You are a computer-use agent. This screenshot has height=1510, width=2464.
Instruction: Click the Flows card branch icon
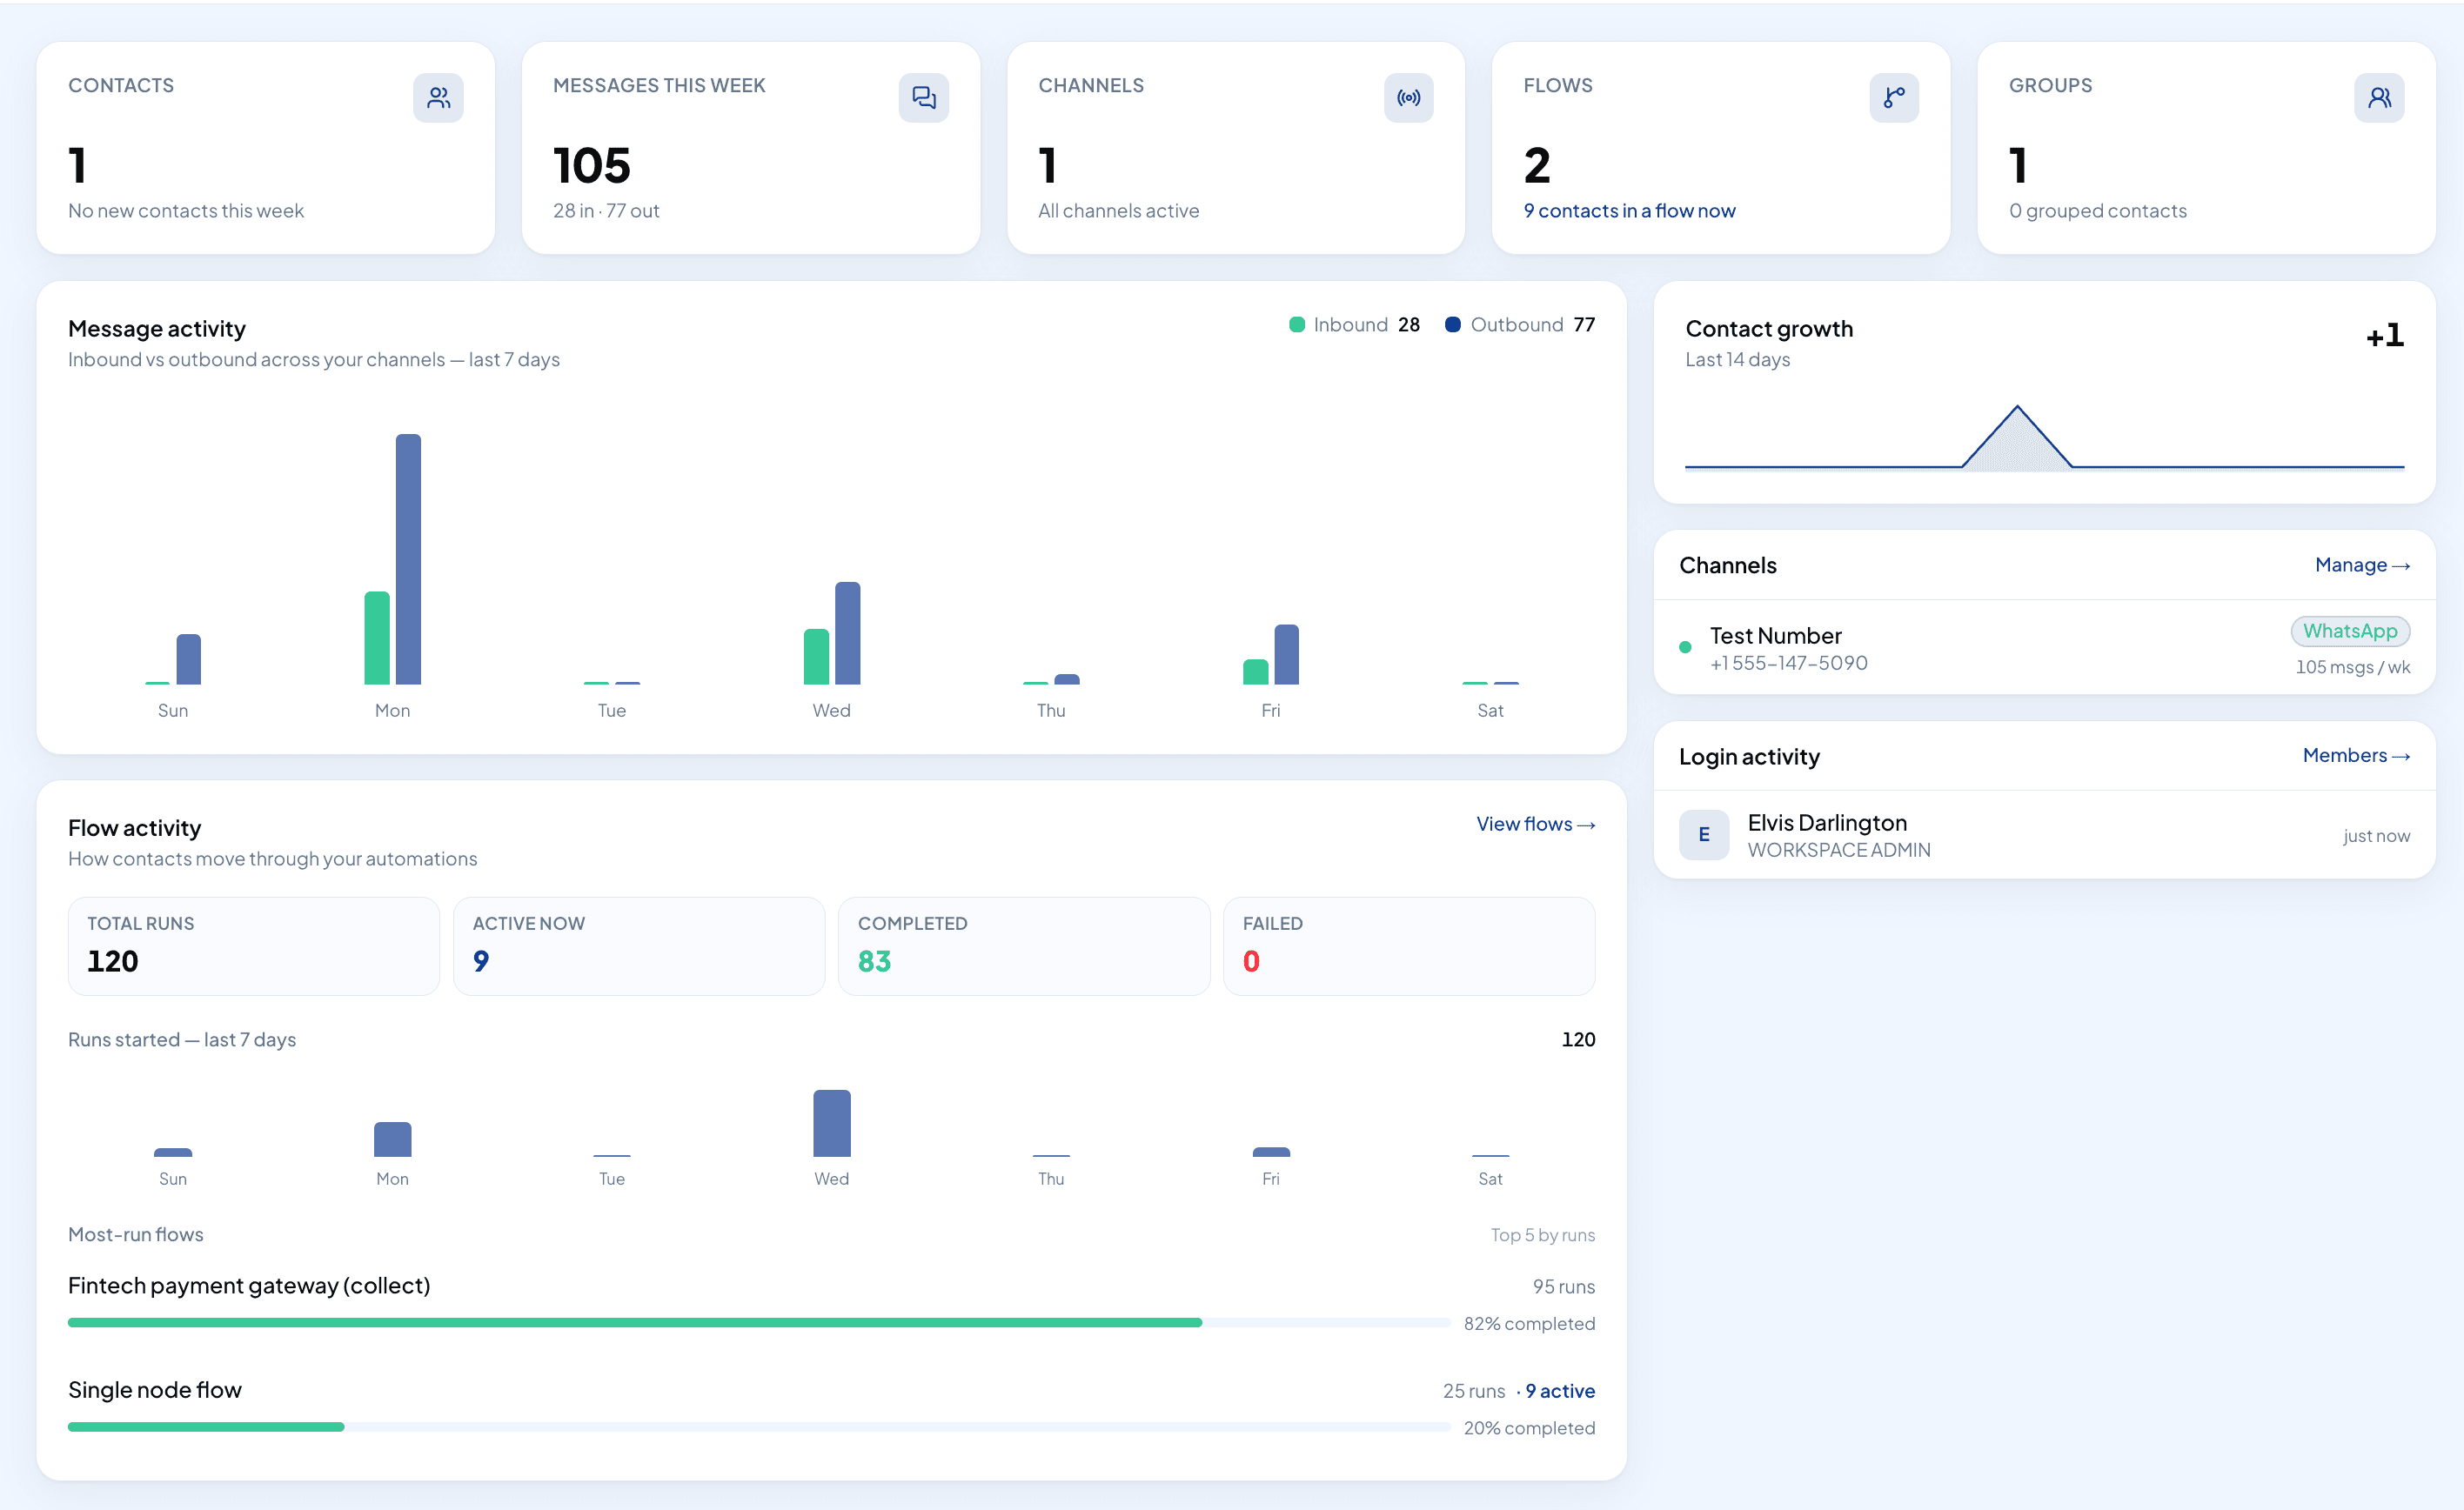(1894, 98)
